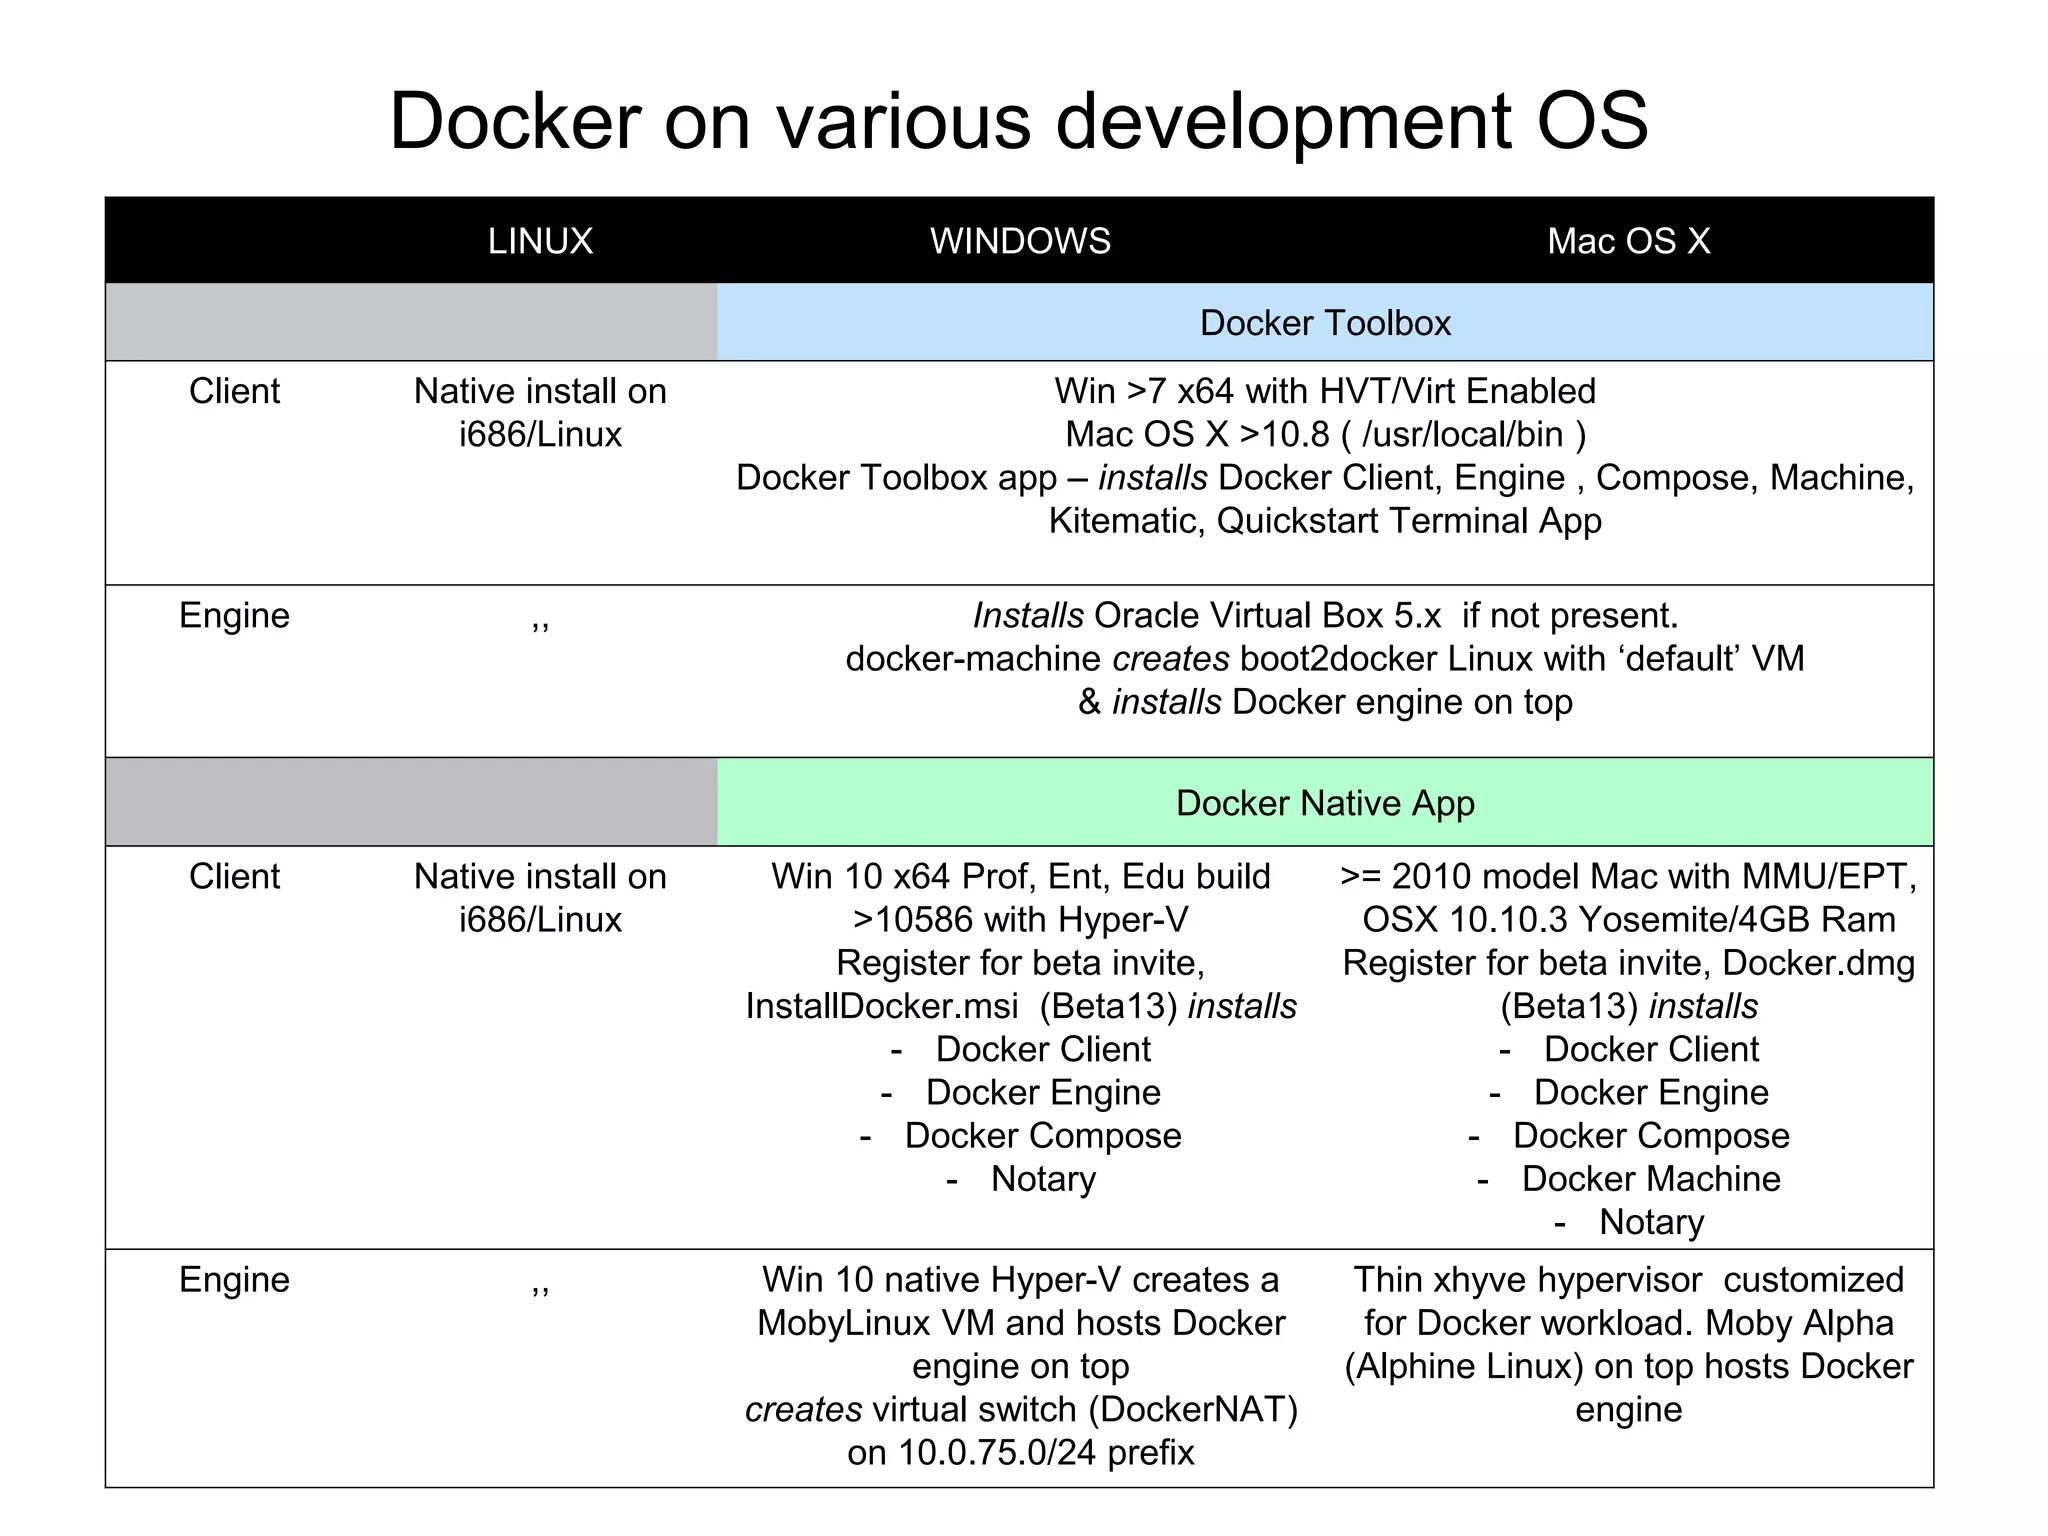2048x1536 pixels.
Task: Click the Toolbox 'Native install on i686/Linux' cell
Action: point(540,412)
